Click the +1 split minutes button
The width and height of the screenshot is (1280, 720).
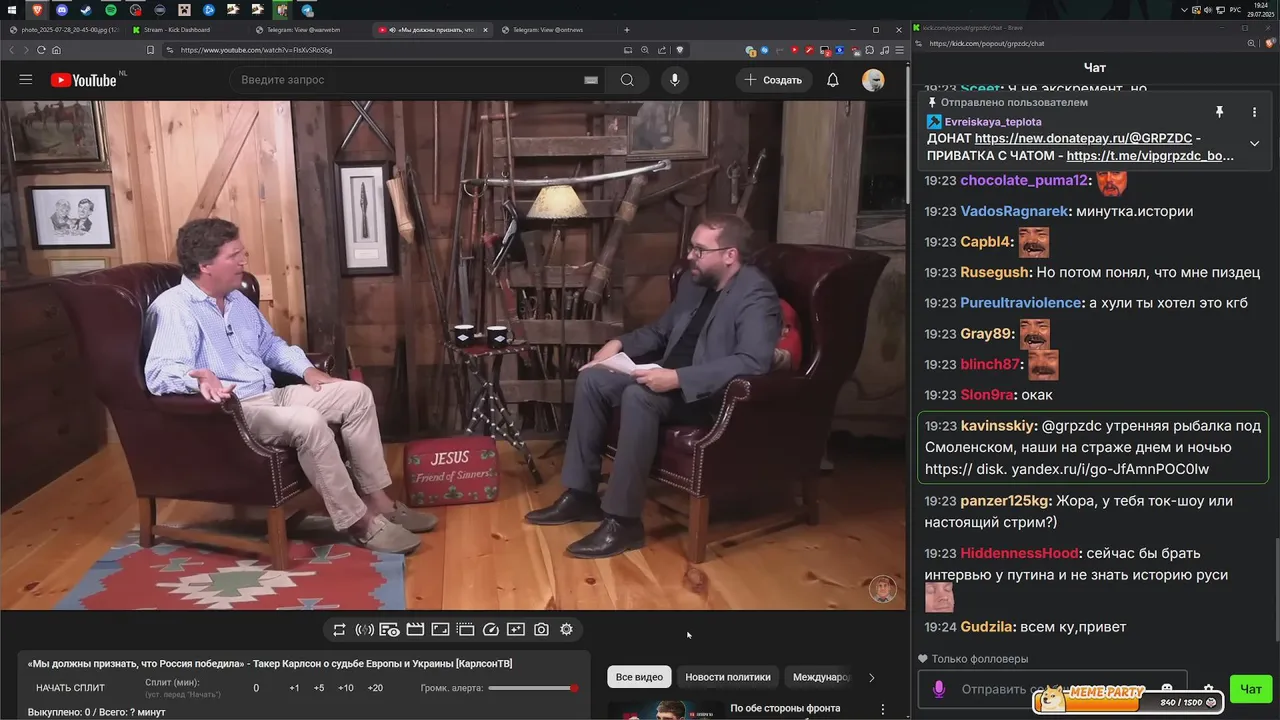(x=294, y=688)
